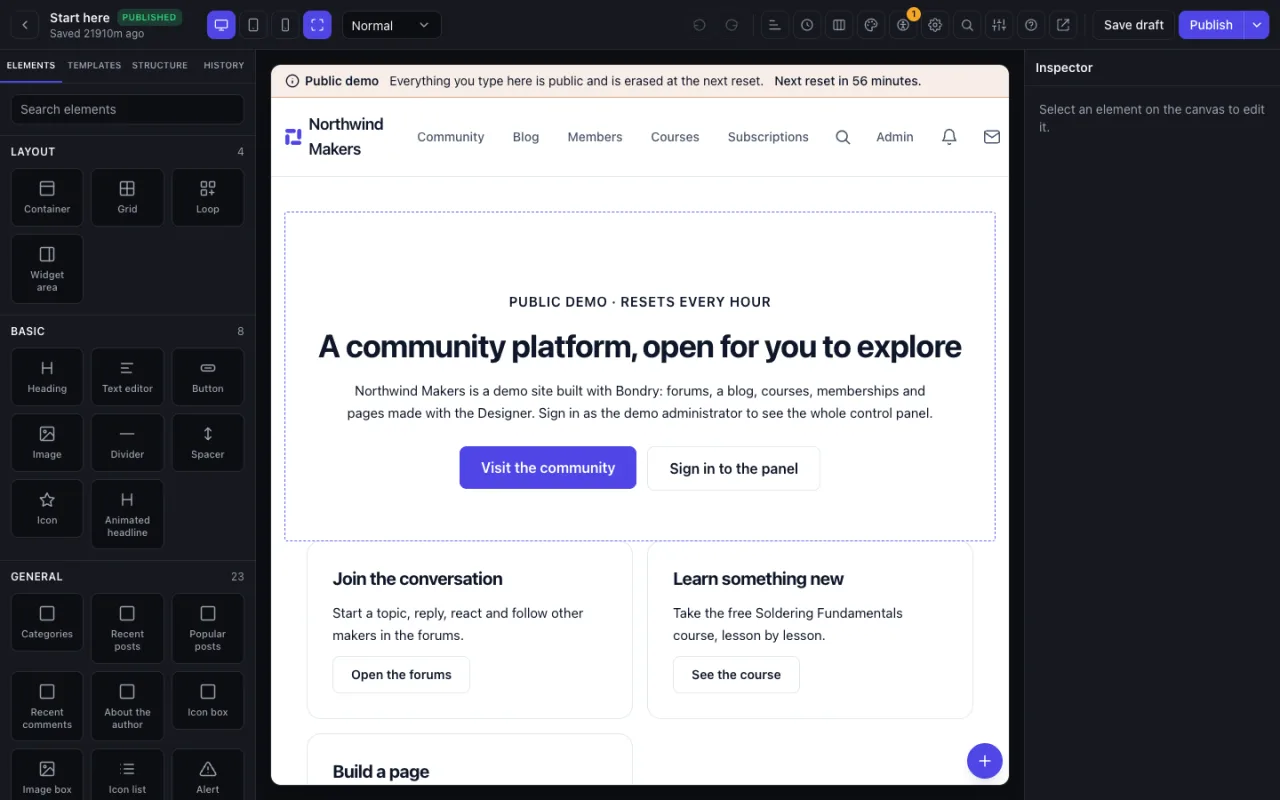The height and width of the screenshot is (800, 1280).
Task: Click the columns layout icon in toolbar
Action: click(x=839, y=25)
